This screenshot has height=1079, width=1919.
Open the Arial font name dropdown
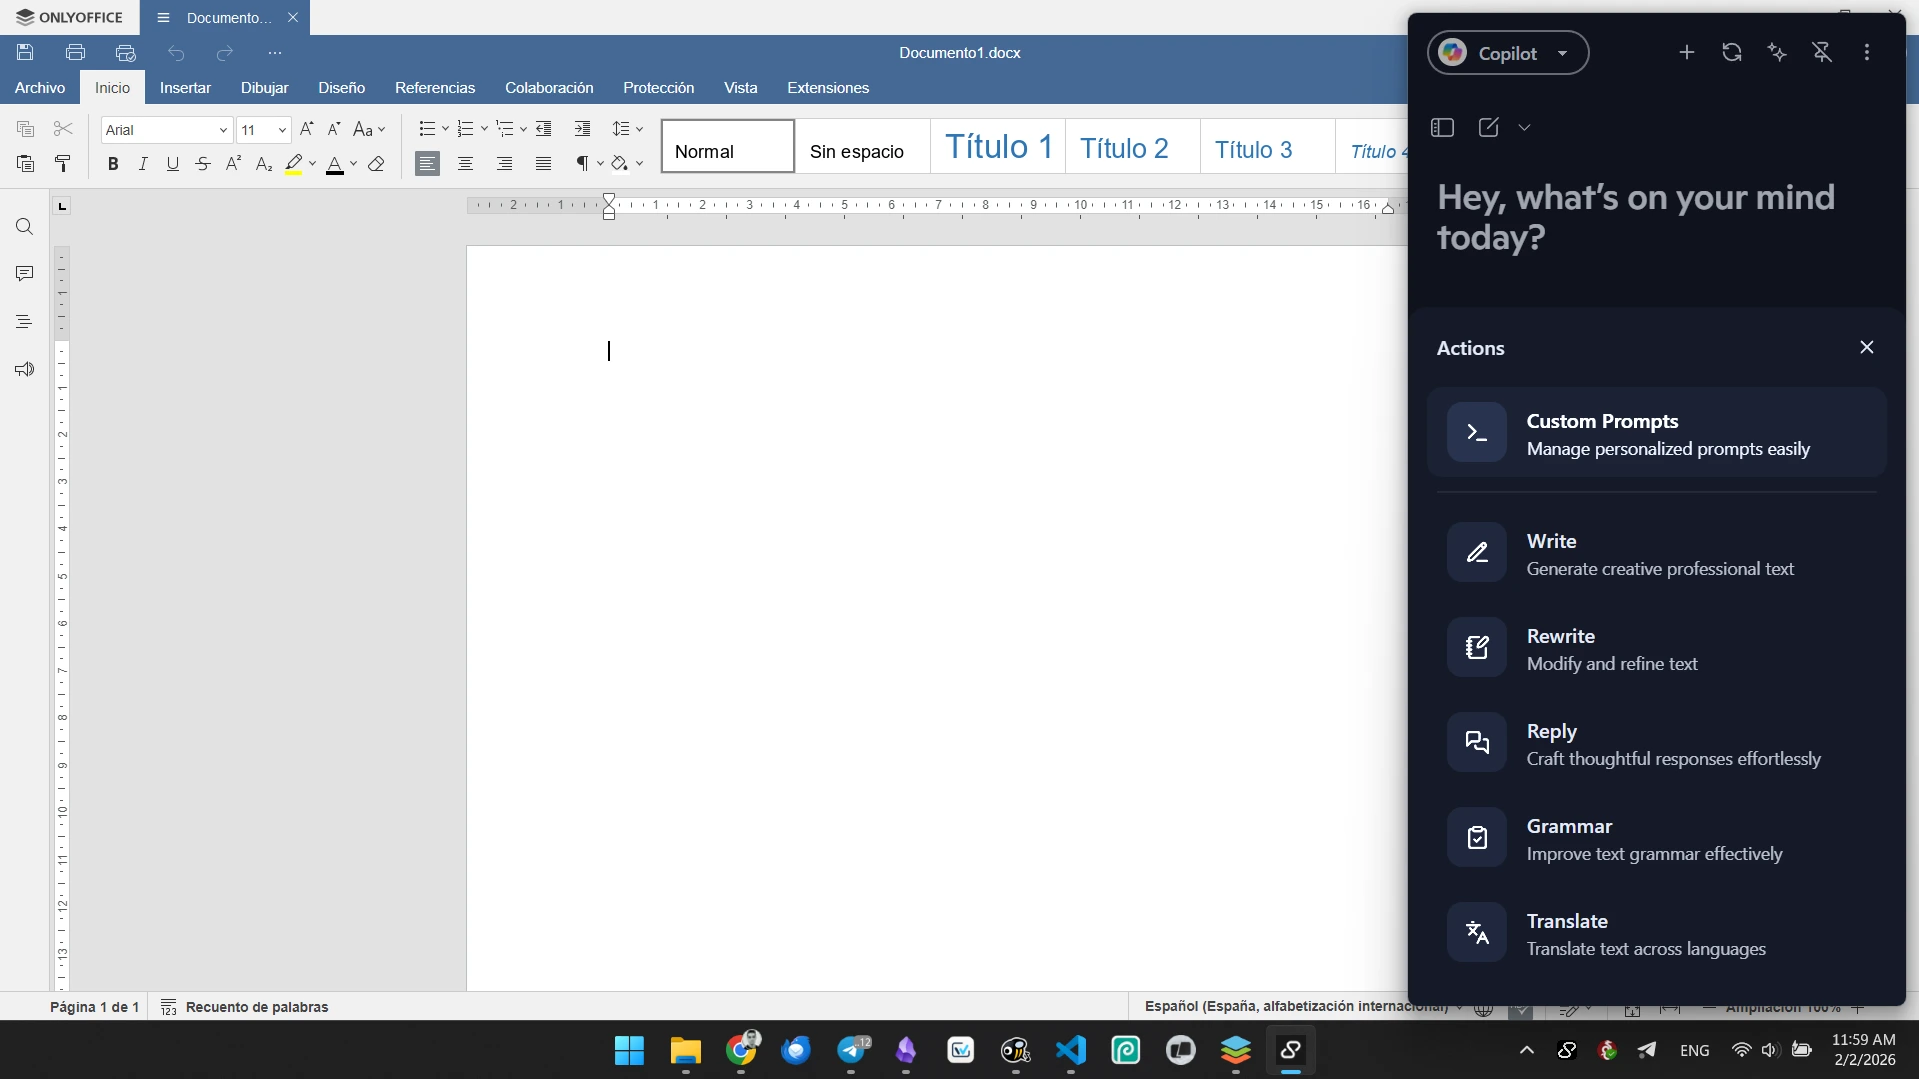(166, 130)
